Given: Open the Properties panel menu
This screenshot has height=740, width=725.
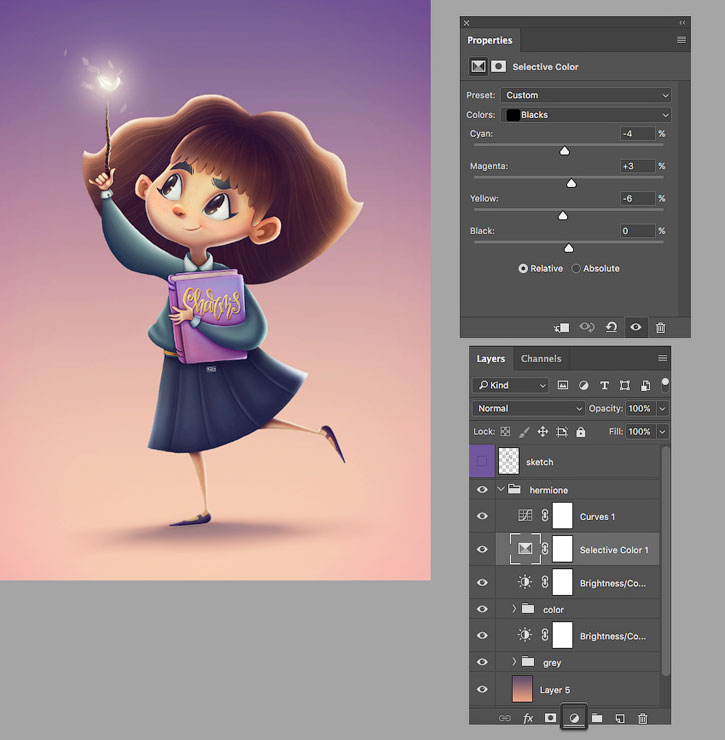Looking at the screenshot, I should [681, 40].
